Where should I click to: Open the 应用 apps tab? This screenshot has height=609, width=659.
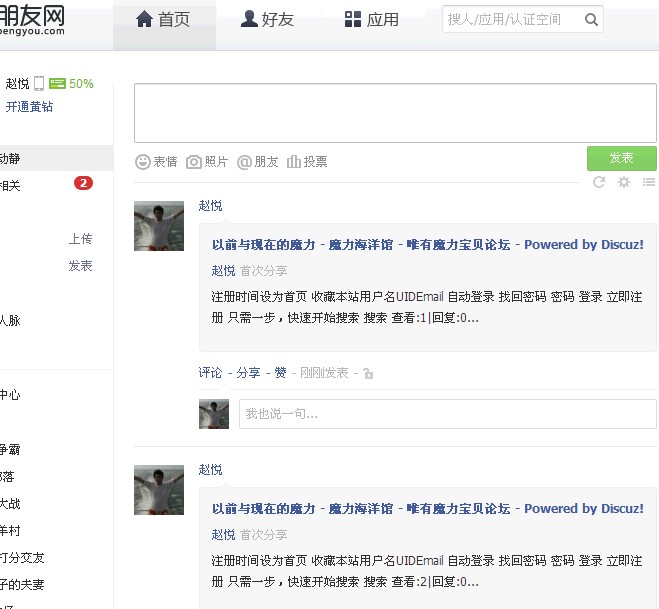pyautogui.click(x=372, y=19)
